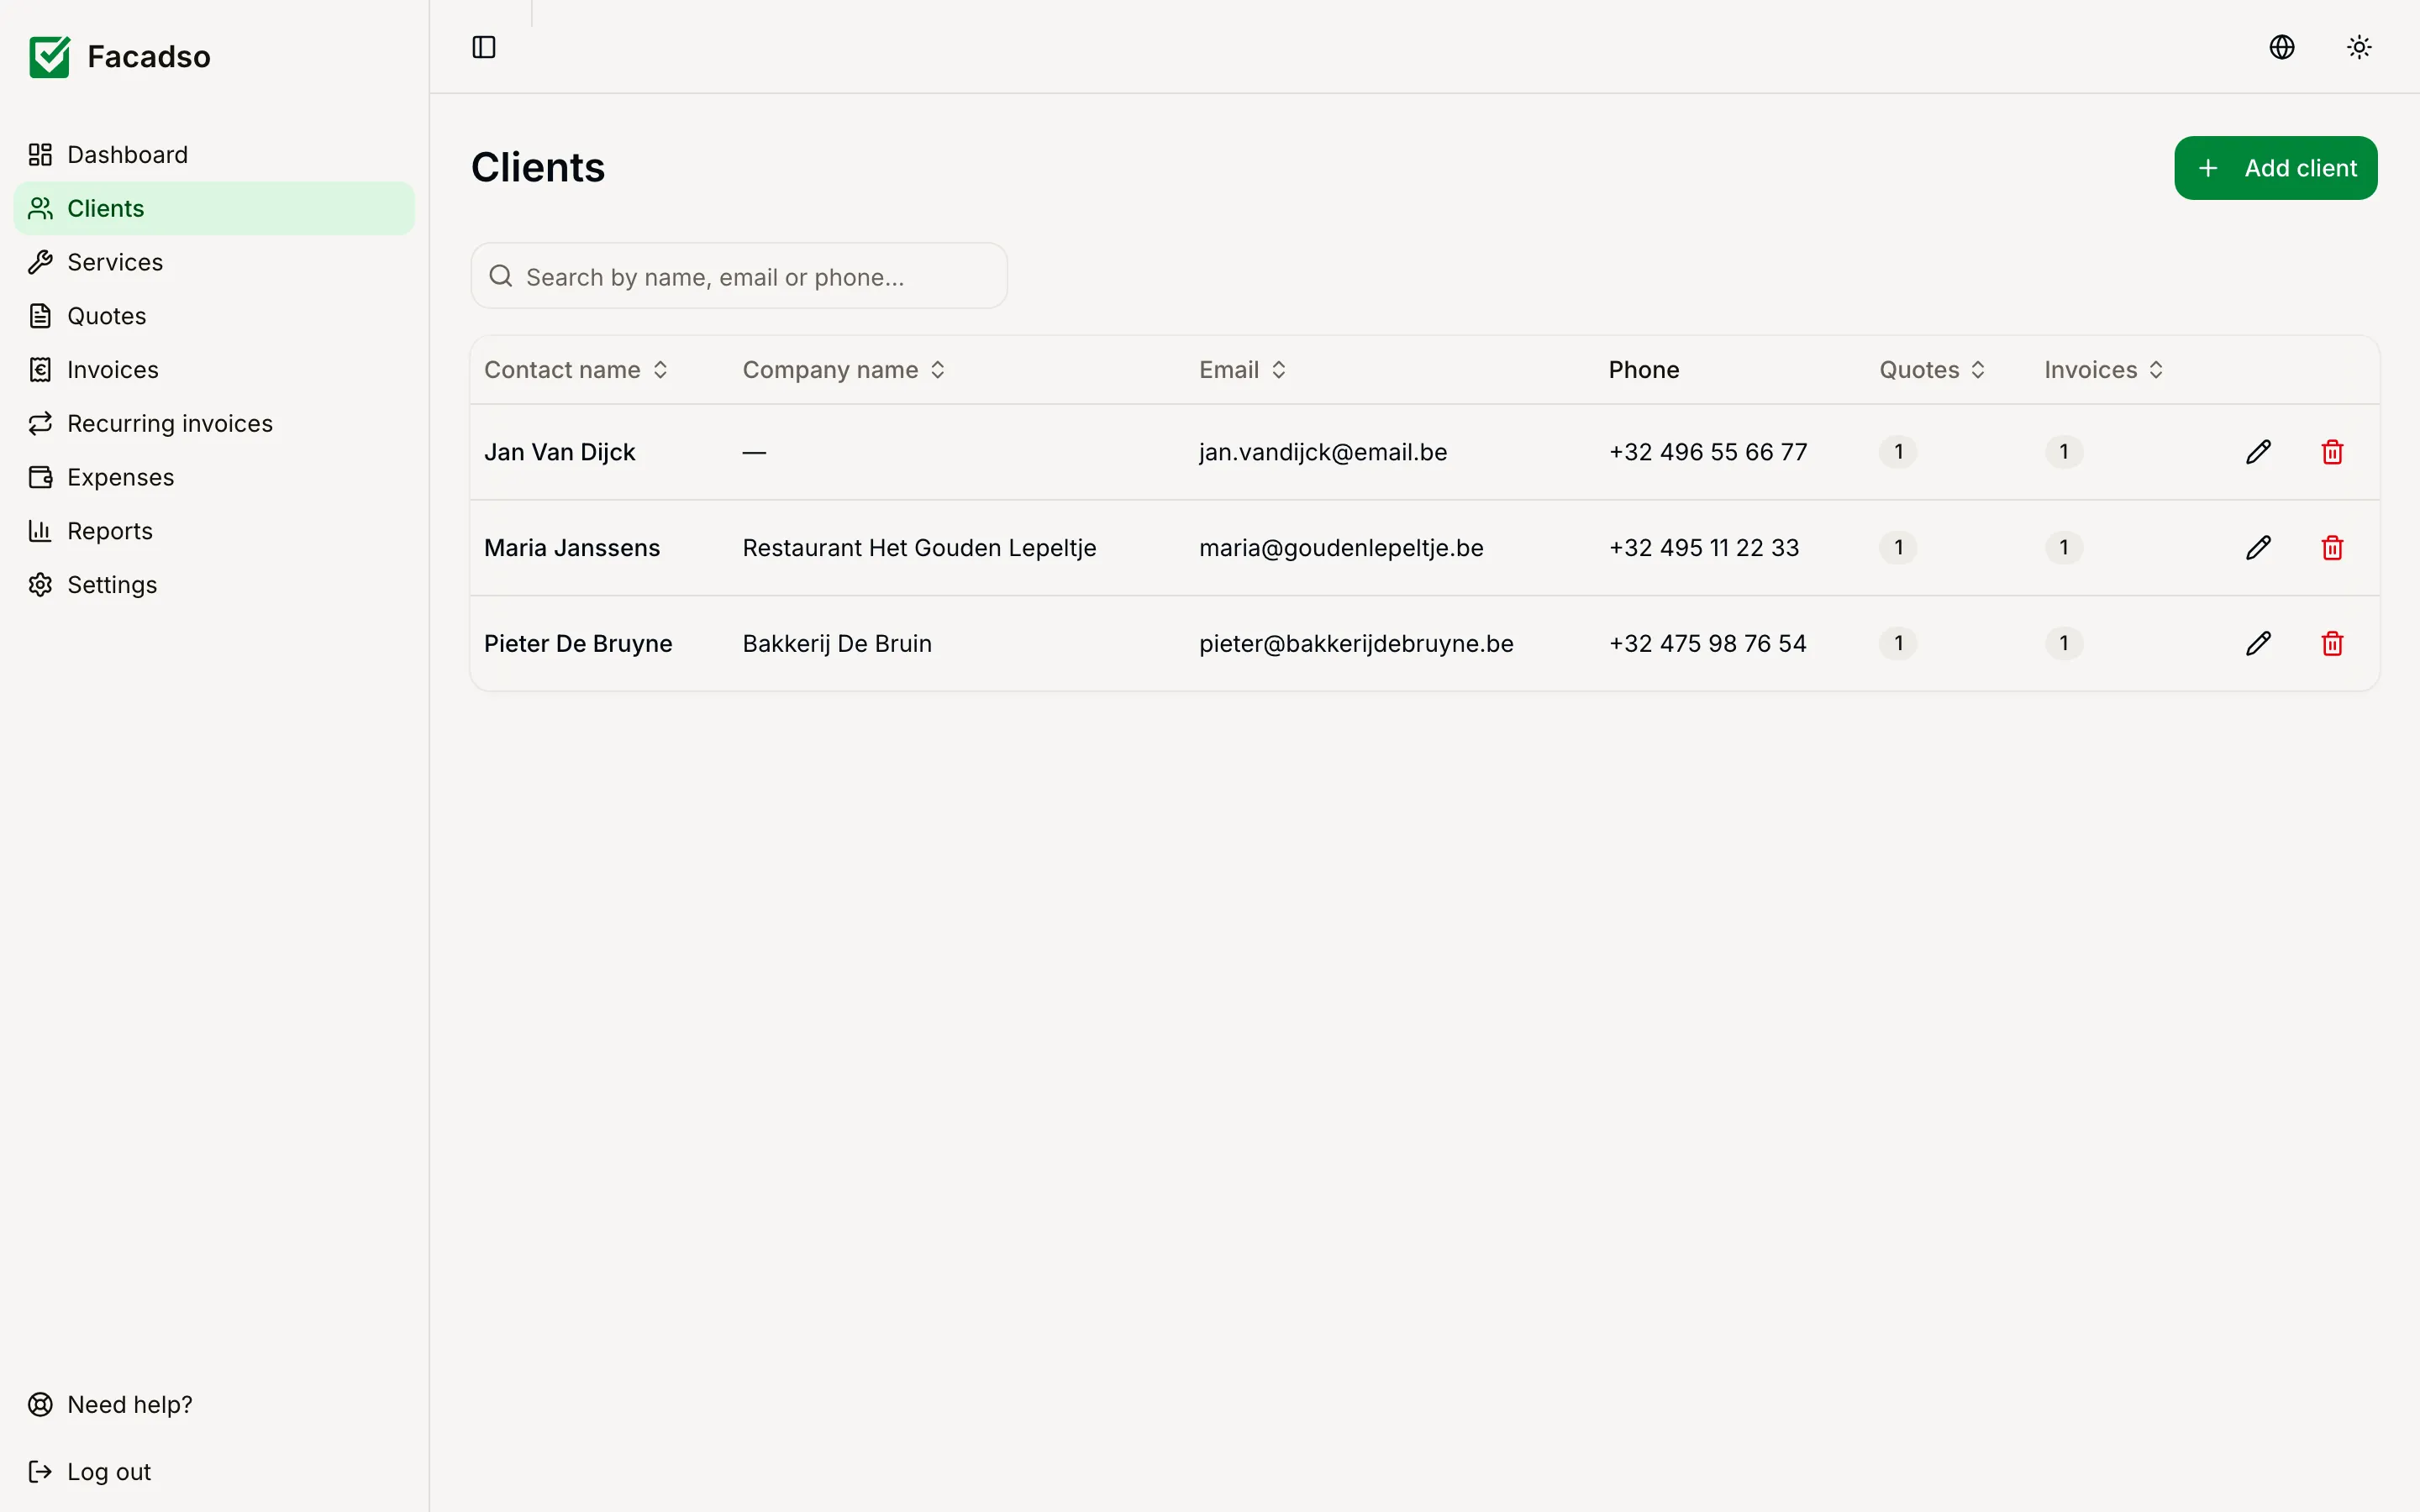Viewport: 2420px width, 1512px height.
Task: Sort by Contact name column
Action: pyautogui.click(x=576, y=370)
